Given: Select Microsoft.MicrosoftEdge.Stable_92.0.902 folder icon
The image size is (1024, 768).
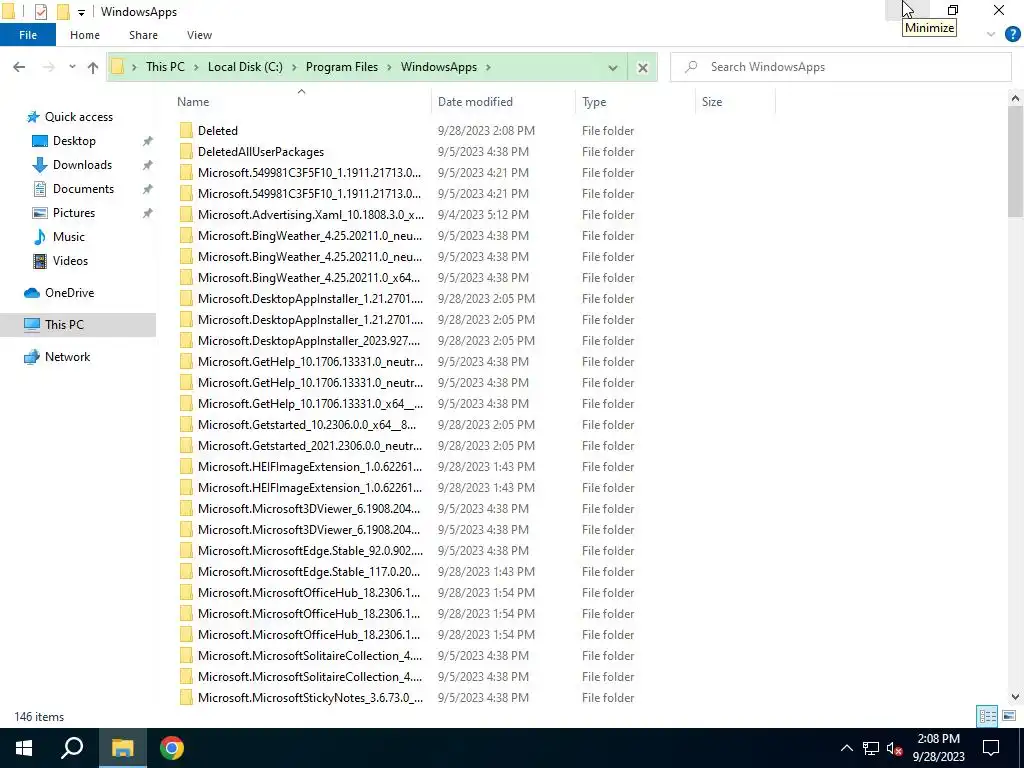Looking at the screenshot, I should coord(186,551).
